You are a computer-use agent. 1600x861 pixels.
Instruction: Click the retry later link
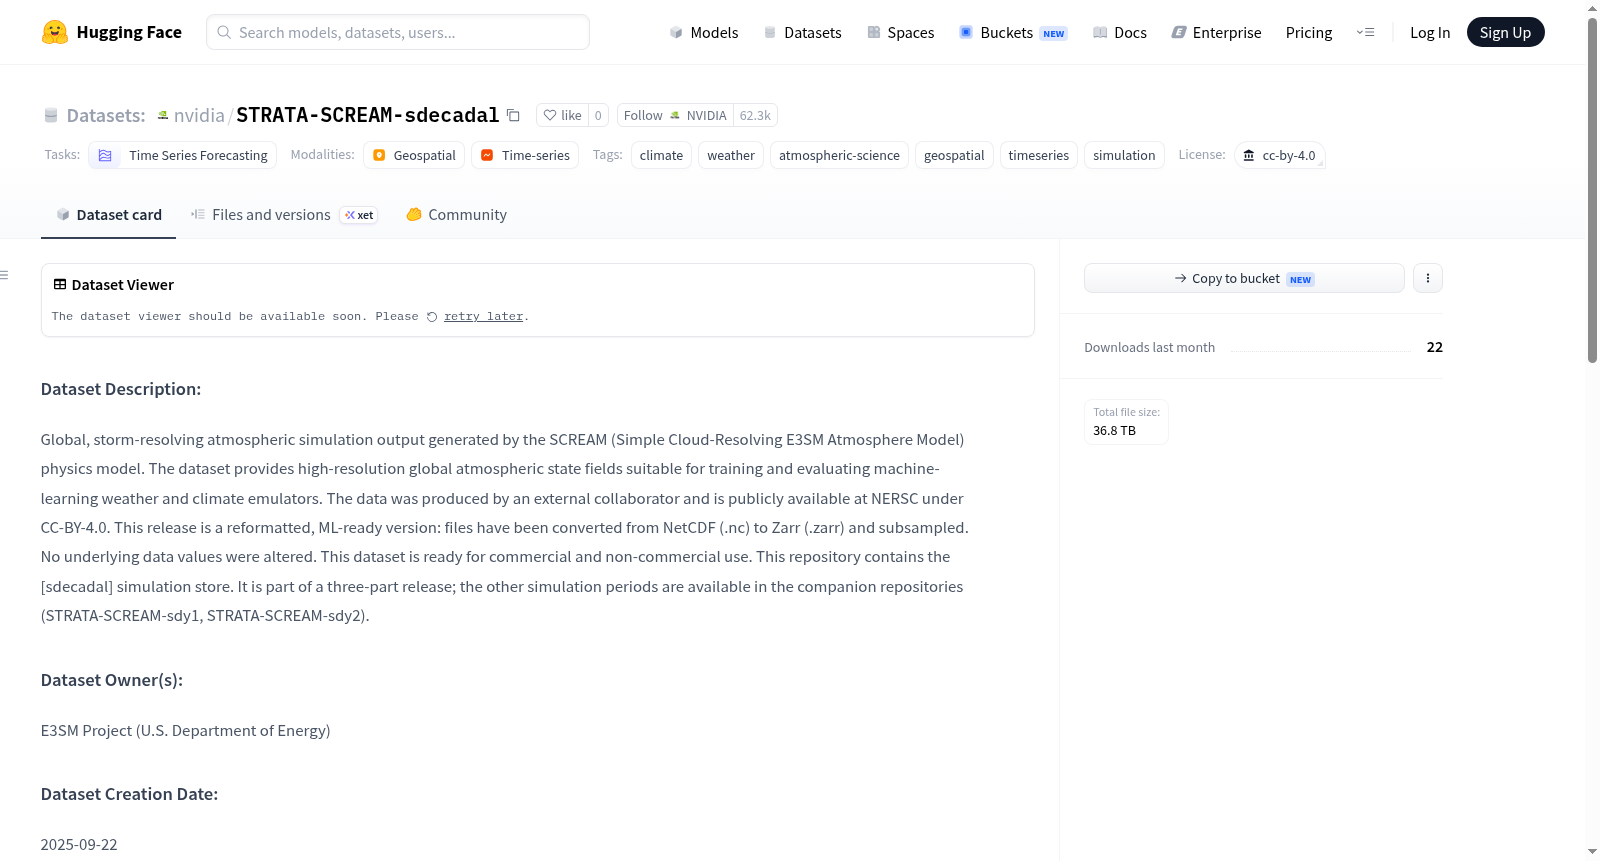coord(484,317)
